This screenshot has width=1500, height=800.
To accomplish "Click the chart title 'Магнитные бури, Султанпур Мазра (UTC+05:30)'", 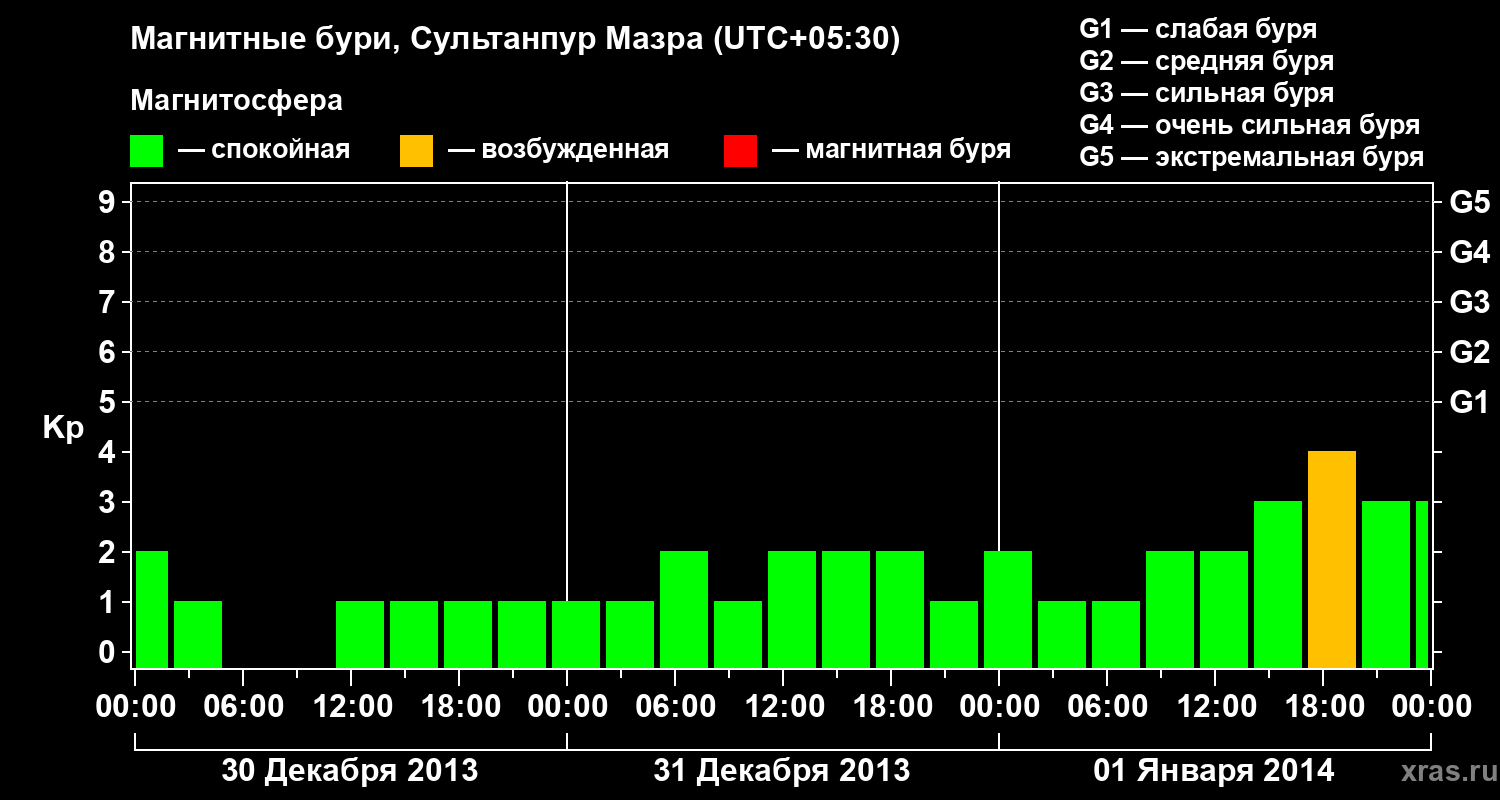I will [x=516, y=40].
